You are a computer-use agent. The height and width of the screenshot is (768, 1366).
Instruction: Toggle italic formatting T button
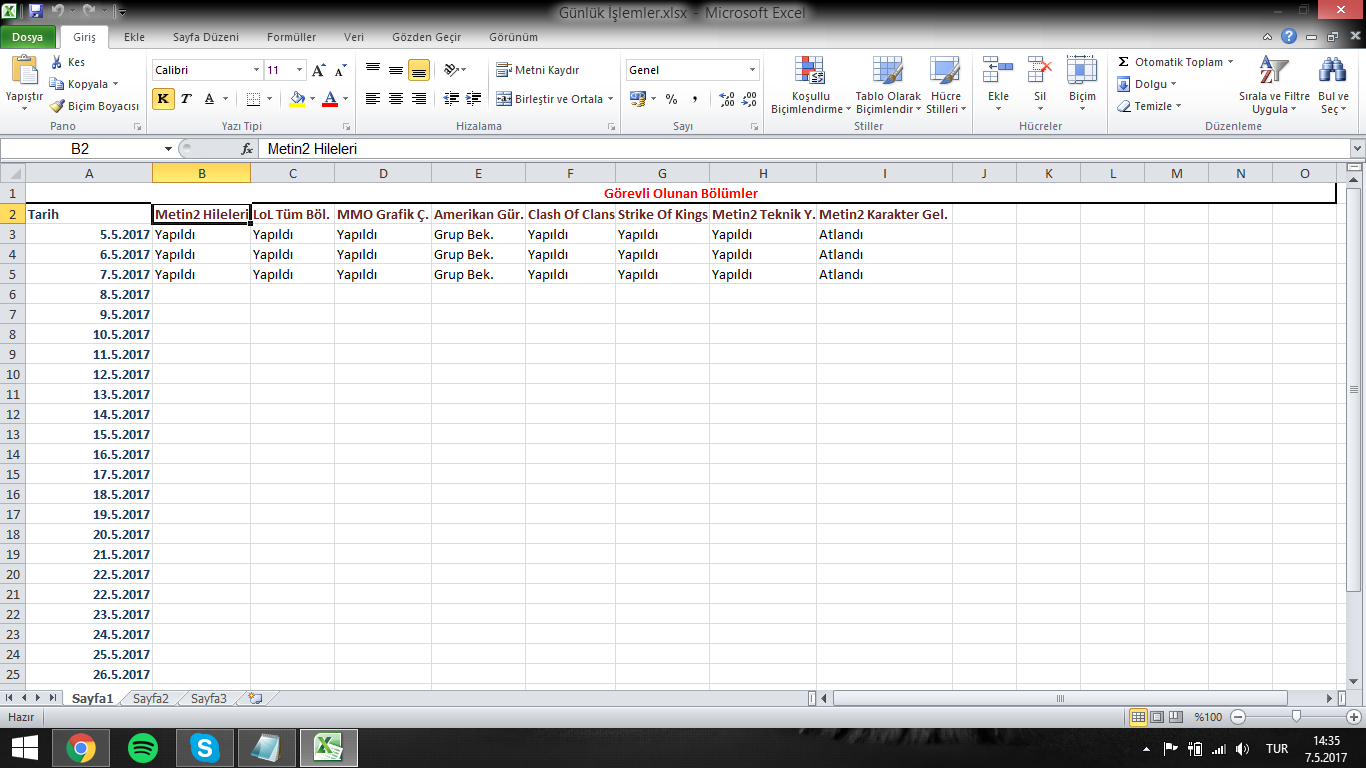click(x=186, y=98)
